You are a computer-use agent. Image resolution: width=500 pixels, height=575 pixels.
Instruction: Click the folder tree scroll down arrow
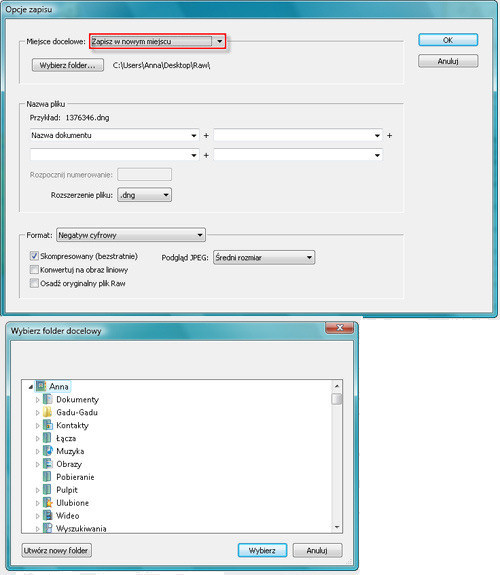[337, 527]
